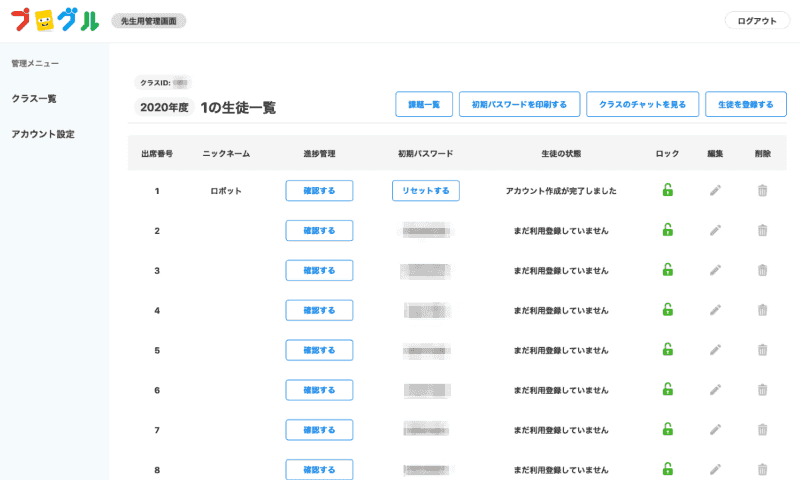This screenshot has width=800, height=480.
Task: Click アカウント作成が完了しました status text
Action: click(561, 191)
